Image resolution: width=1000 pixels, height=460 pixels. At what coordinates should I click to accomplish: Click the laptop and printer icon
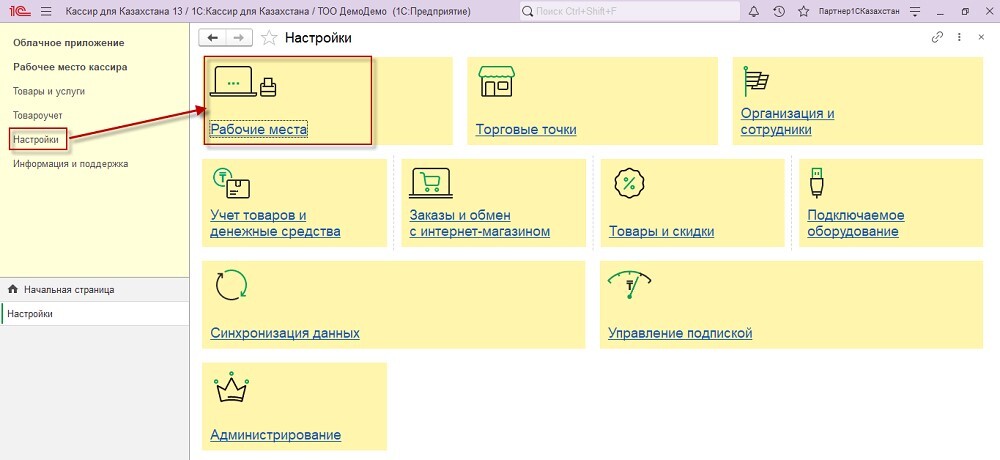point(243,82)
